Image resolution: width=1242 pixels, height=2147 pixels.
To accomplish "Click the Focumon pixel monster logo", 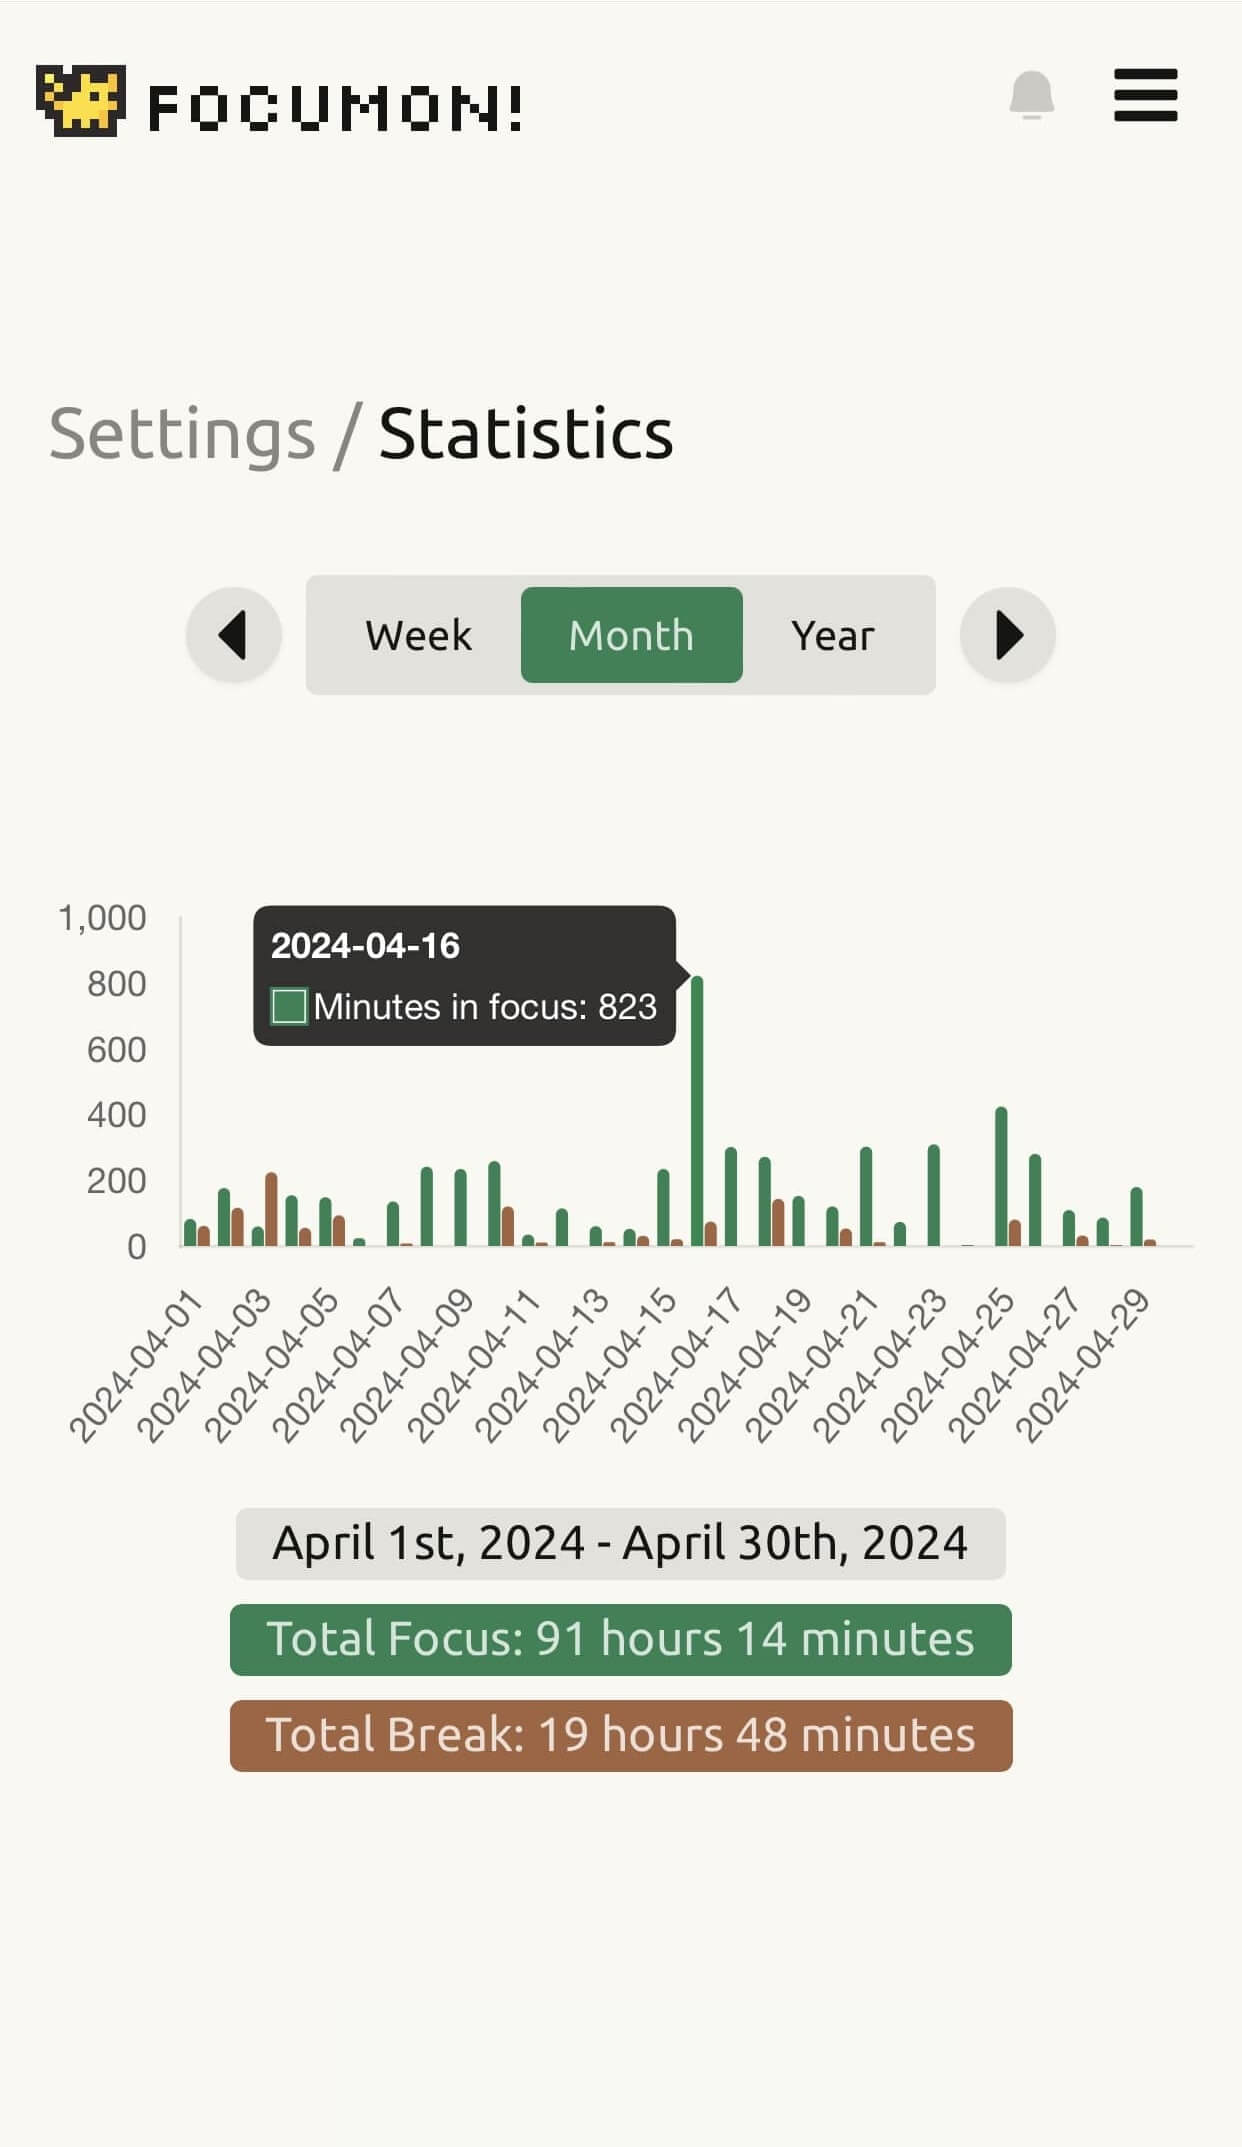I will click(x=81, y=100).
